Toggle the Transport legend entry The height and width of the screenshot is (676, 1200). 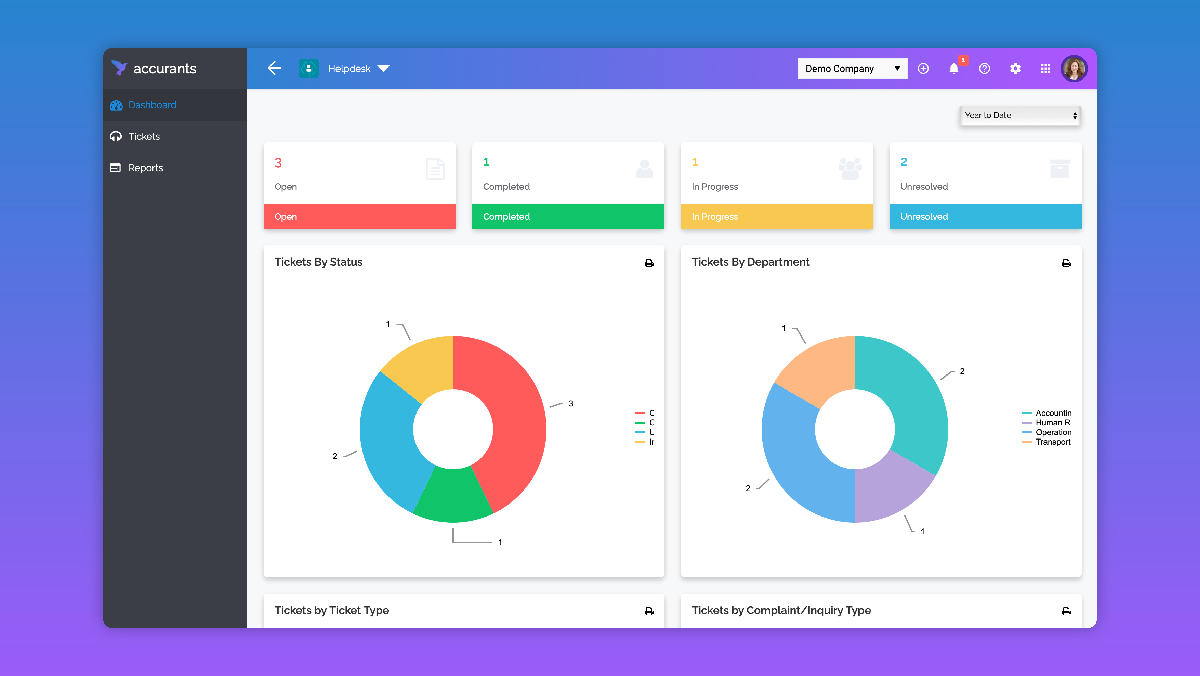coord(1047,442)
